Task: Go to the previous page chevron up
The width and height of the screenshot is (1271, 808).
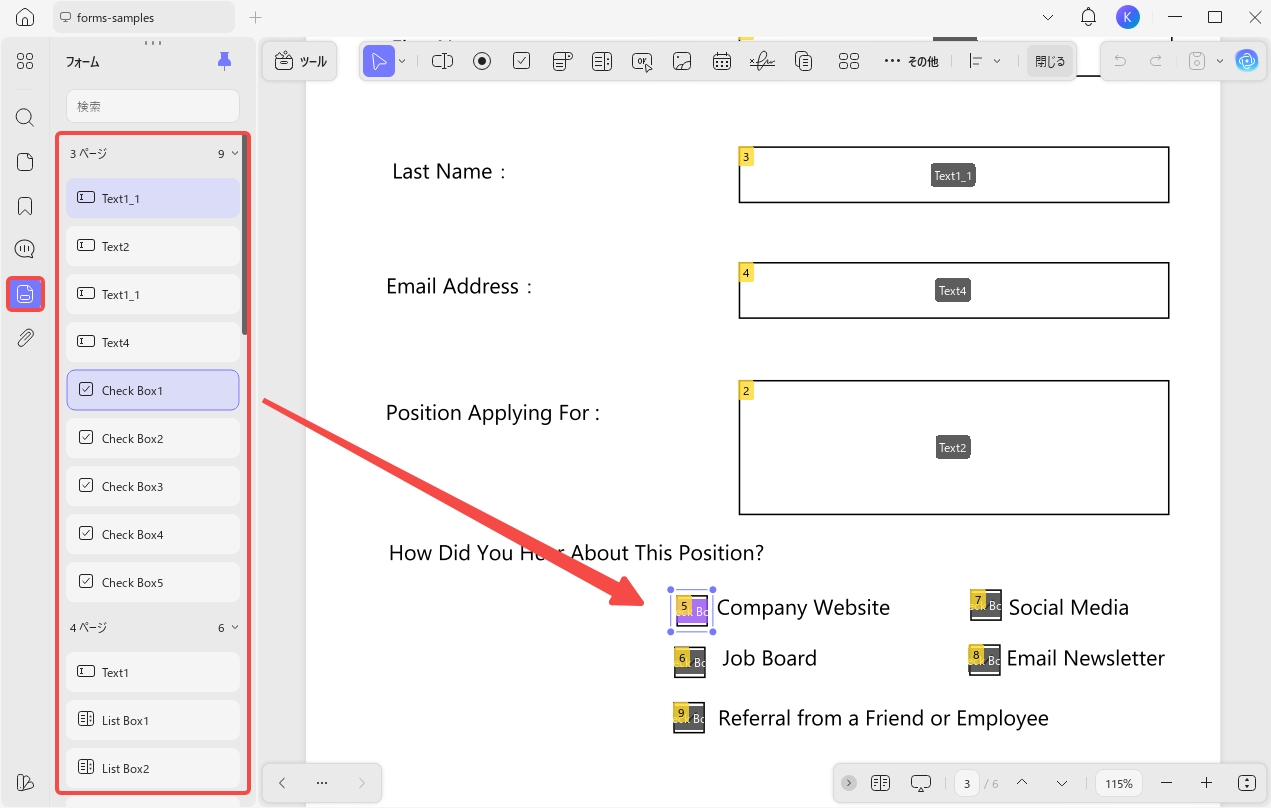Action: [x=1021, y=783]
